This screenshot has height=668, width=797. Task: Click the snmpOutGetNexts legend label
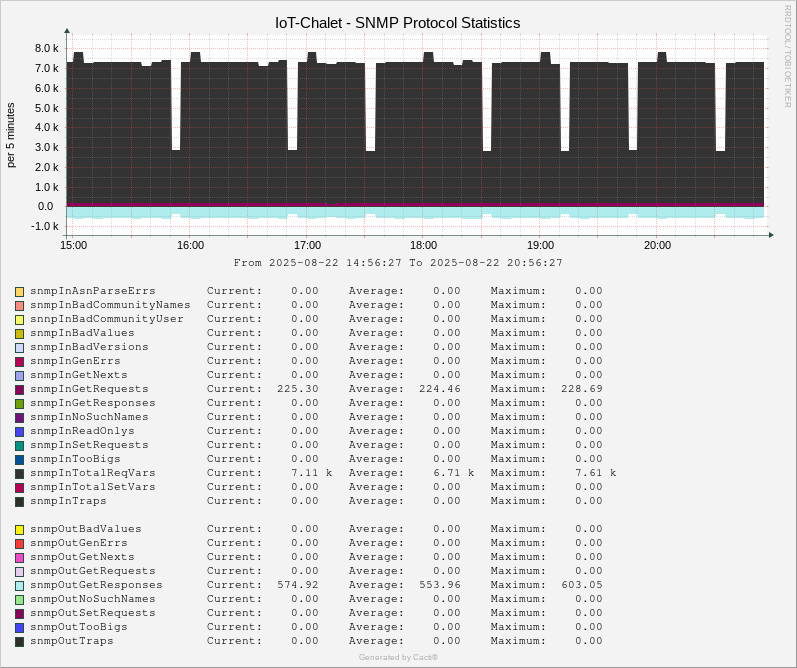tap(82, 557)
